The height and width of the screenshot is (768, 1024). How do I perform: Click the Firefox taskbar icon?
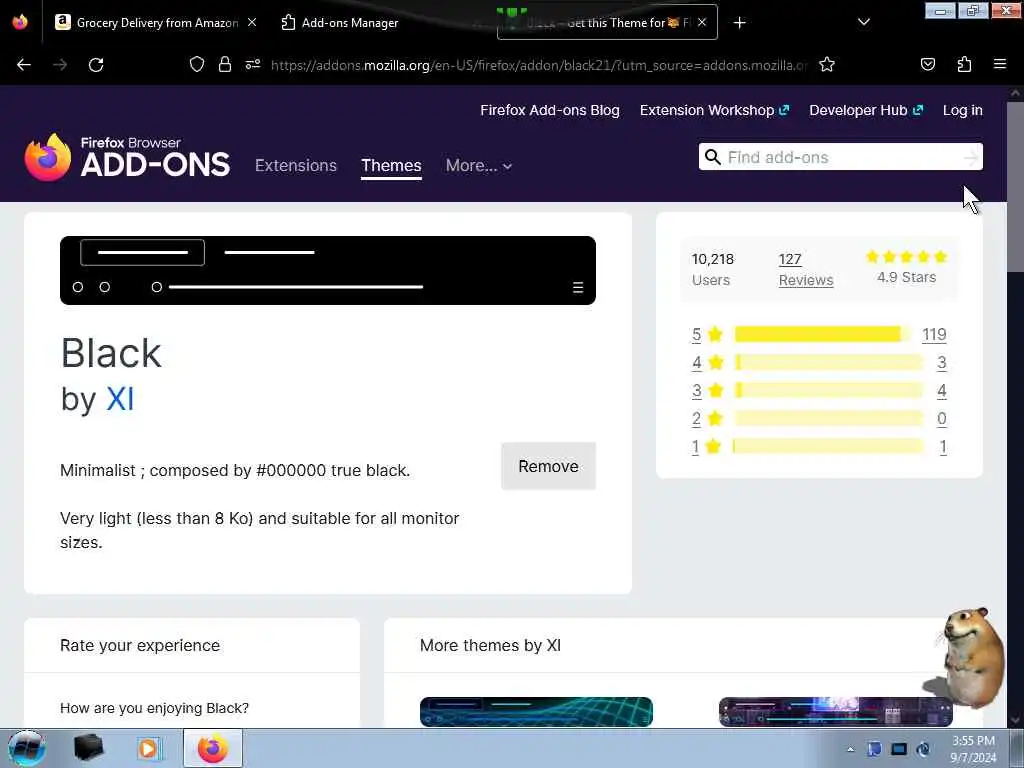coord(213,748)
